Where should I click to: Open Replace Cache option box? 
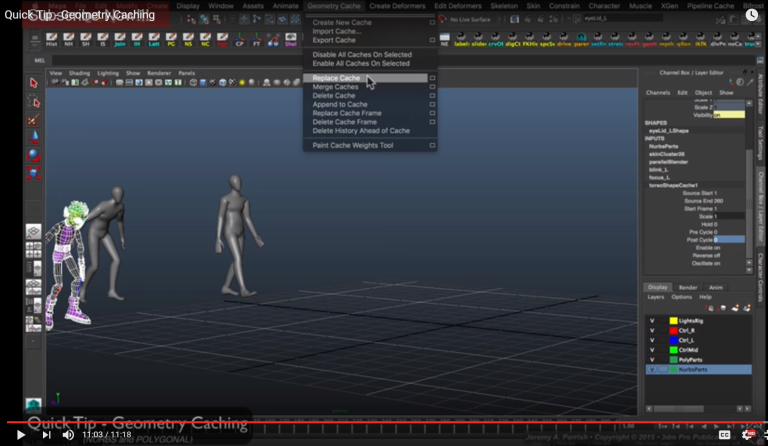(432, 78)
